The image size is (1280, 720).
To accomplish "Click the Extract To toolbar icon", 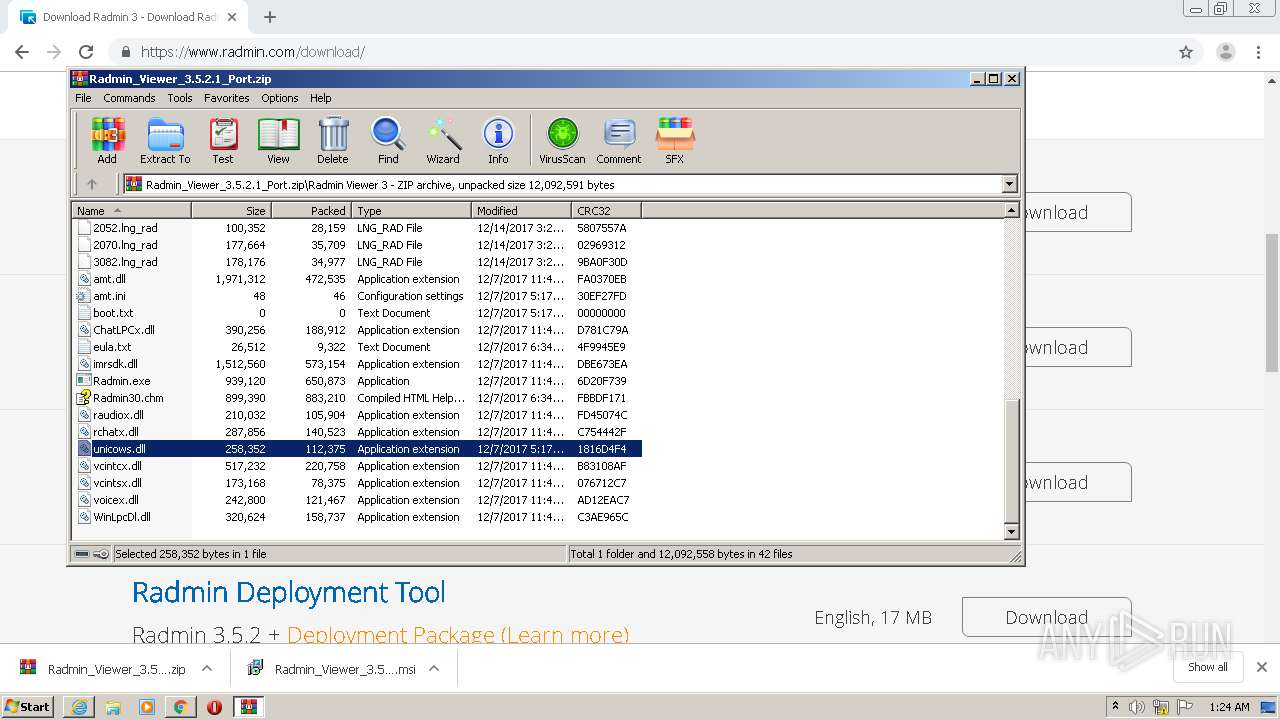I will point(165,140).
